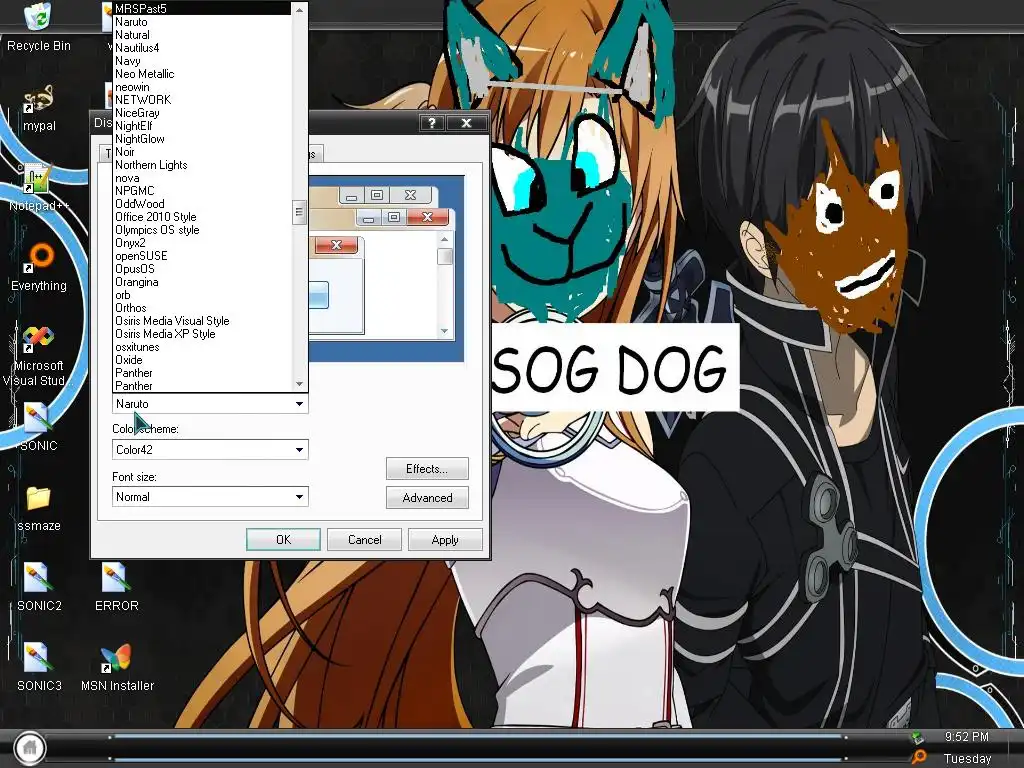Confirm with the OK button

click(283, 539)
